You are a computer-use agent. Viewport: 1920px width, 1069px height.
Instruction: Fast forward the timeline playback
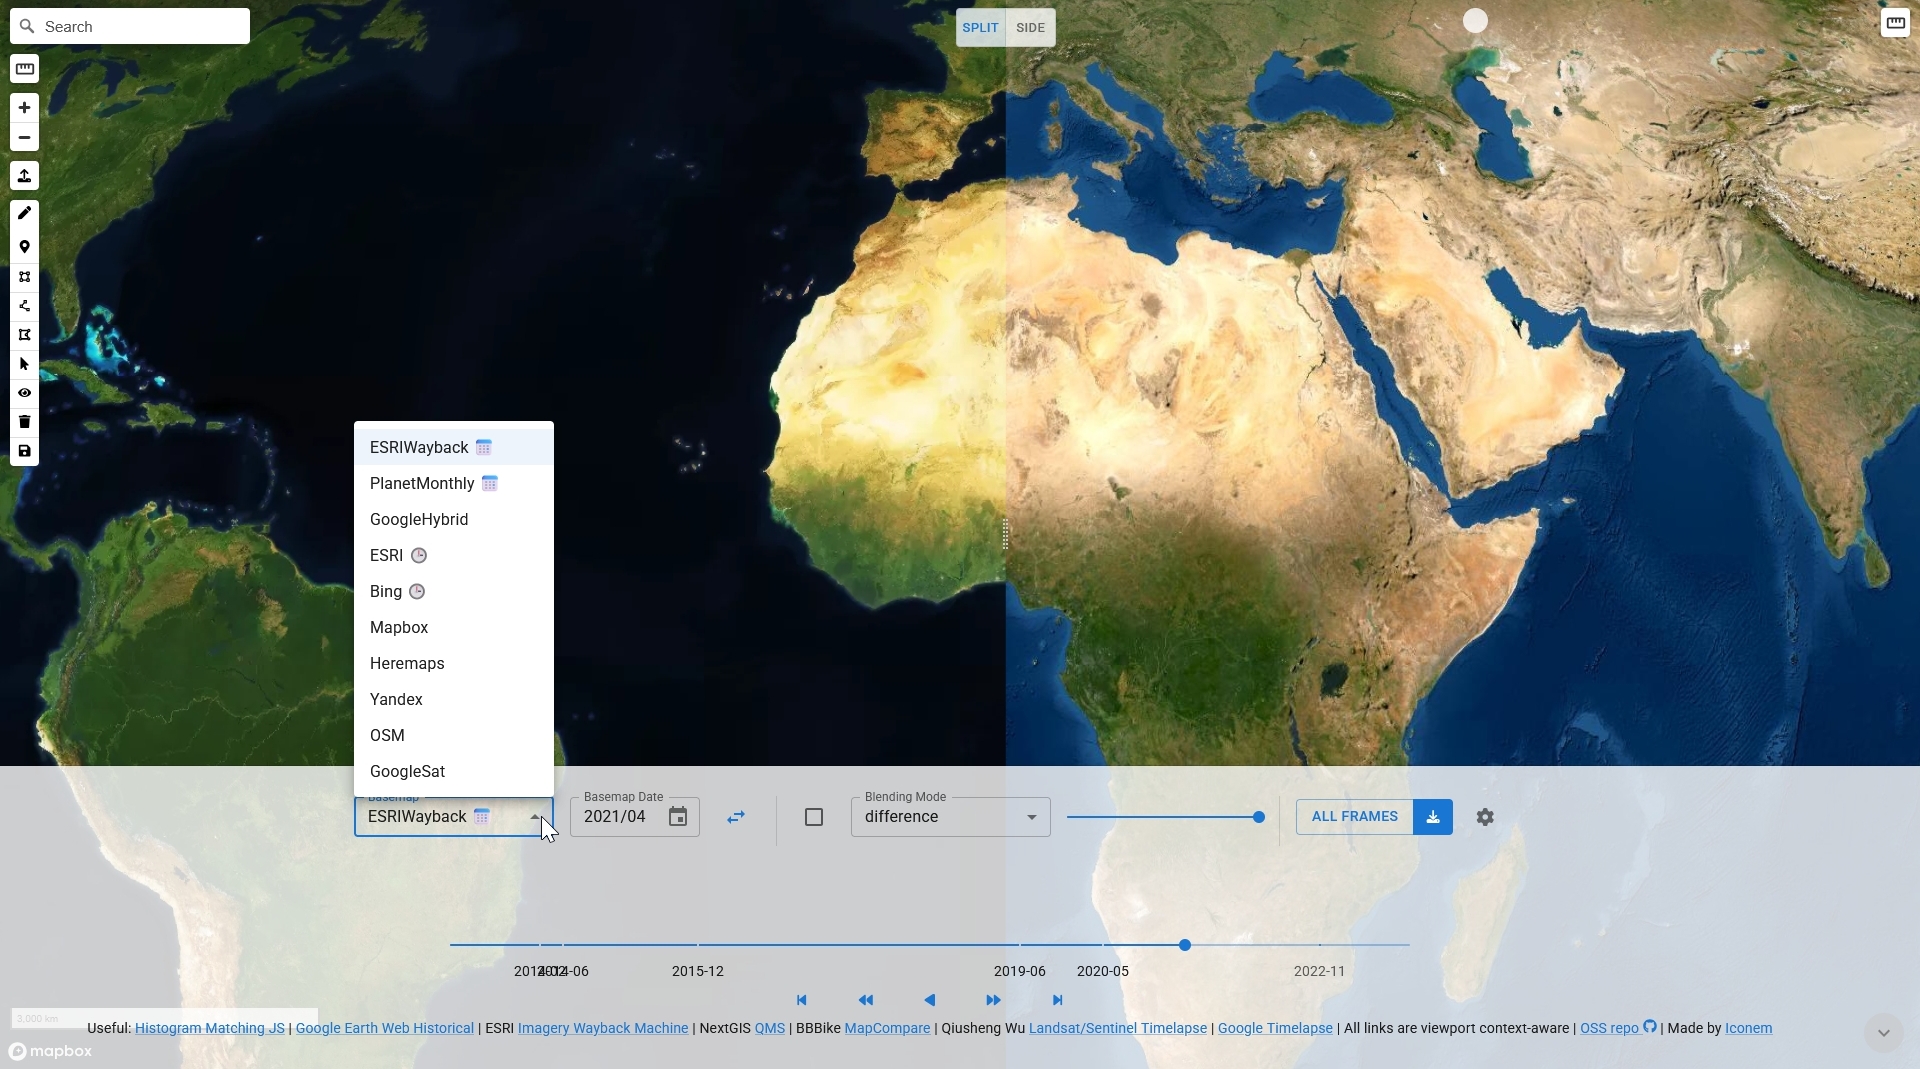point(993,1000)
